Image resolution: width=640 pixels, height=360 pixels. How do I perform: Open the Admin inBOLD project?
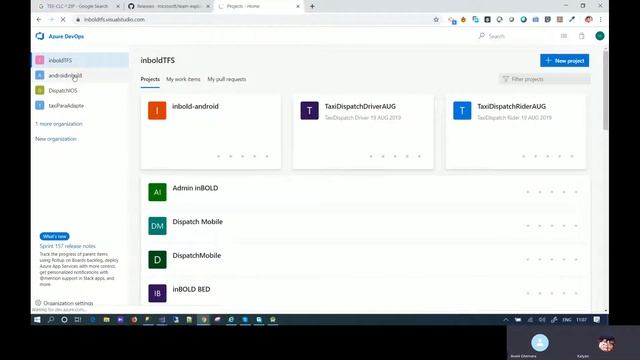[365, 192]
